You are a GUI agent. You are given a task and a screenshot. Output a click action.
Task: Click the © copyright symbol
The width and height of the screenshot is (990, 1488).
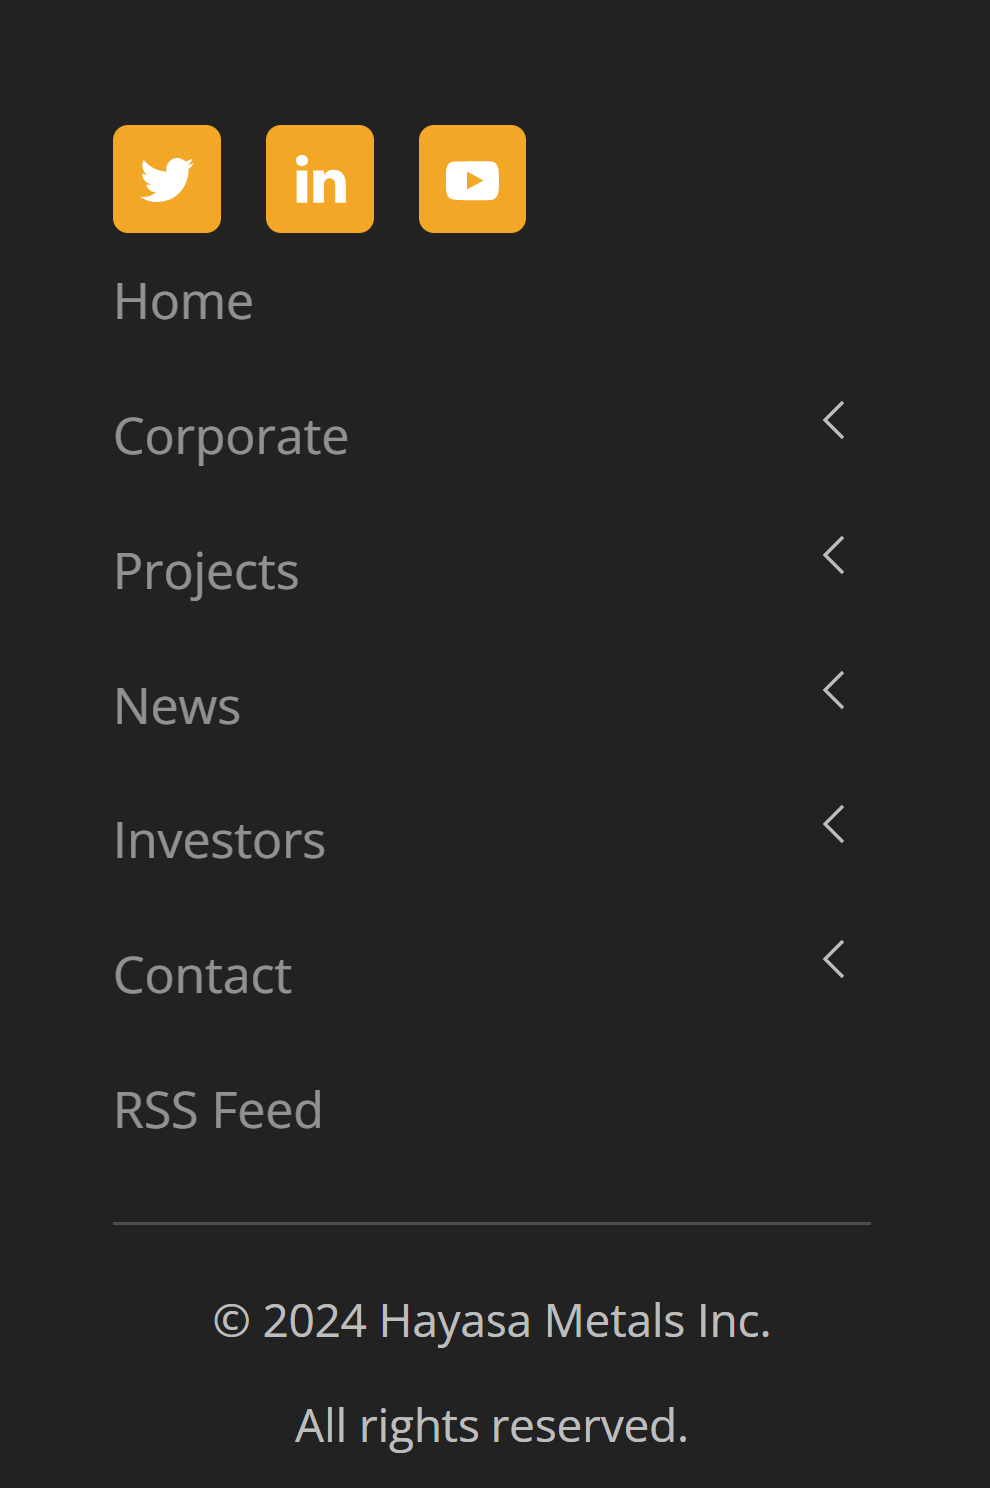[231, 1322]
